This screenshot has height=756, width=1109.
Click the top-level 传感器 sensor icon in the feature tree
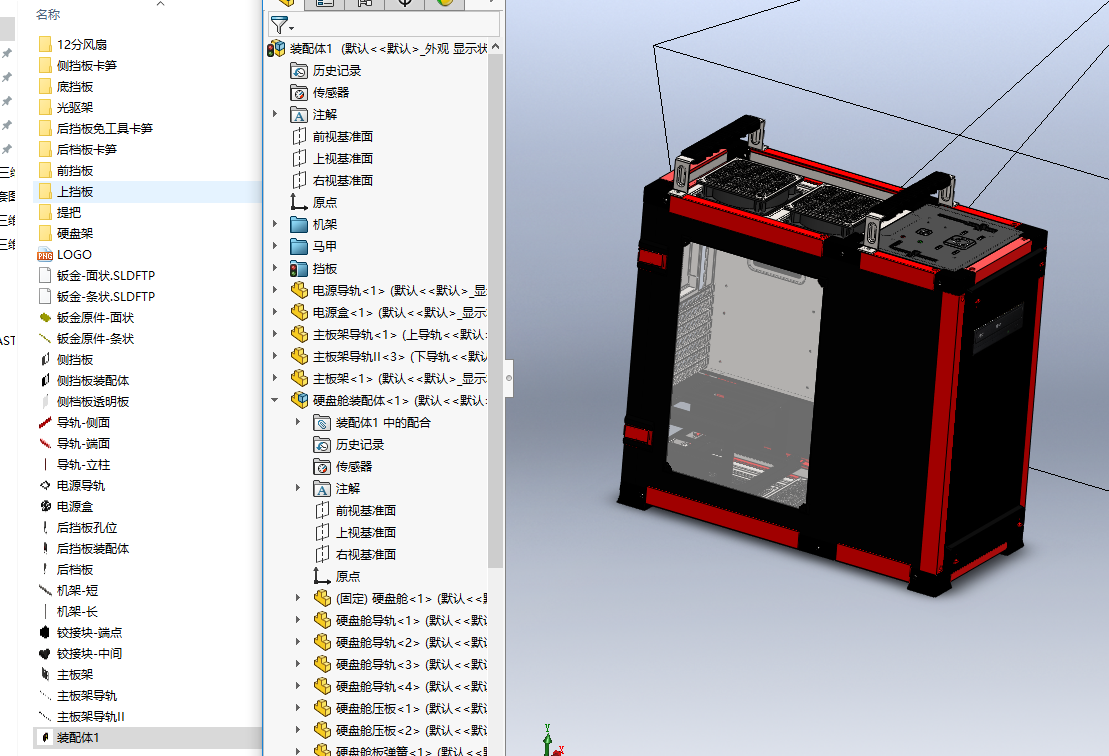coord(299,93)
